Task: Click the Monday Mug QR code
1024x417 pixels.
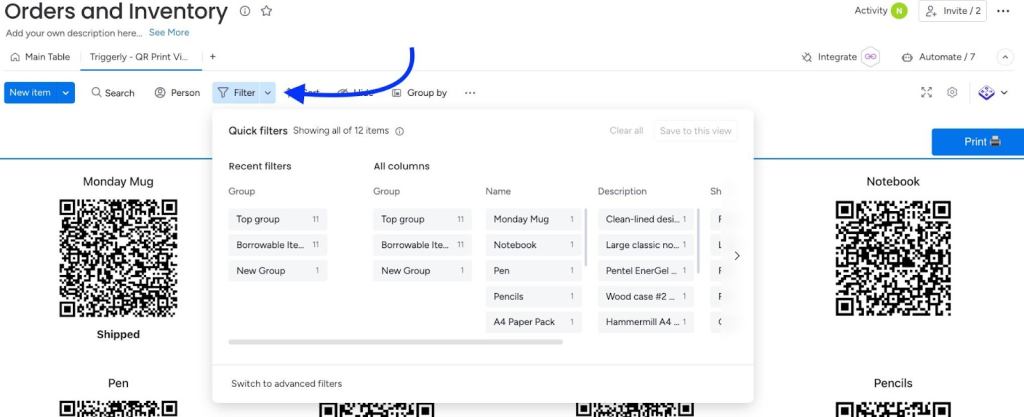Action: click(118, 258)
